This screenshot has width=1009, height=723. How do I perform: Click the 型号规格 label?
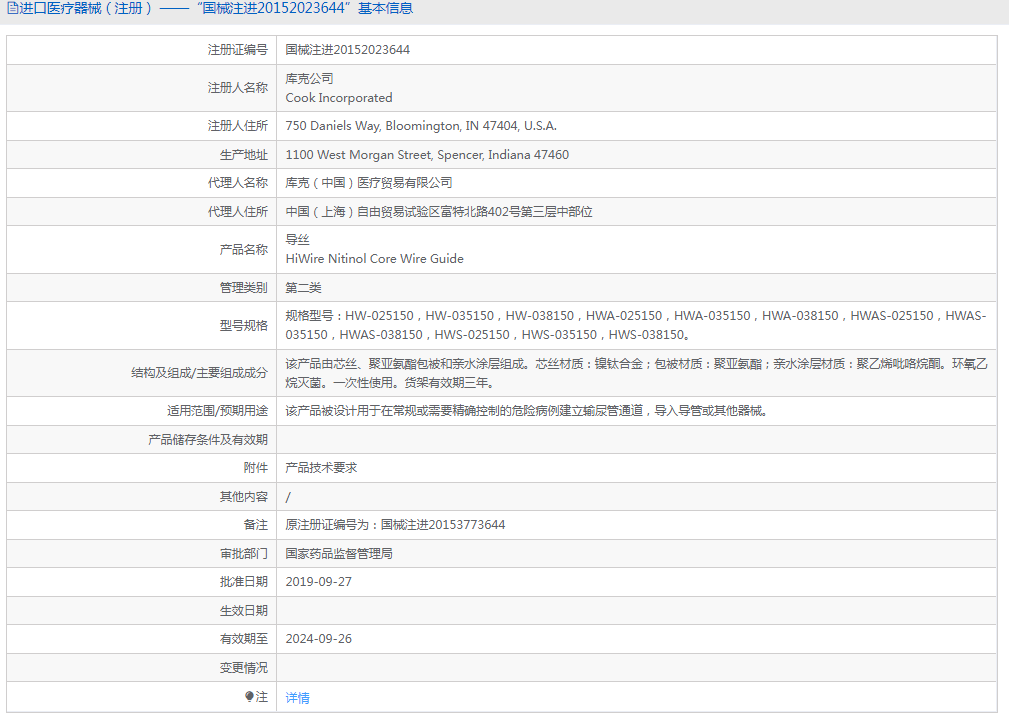243,325
